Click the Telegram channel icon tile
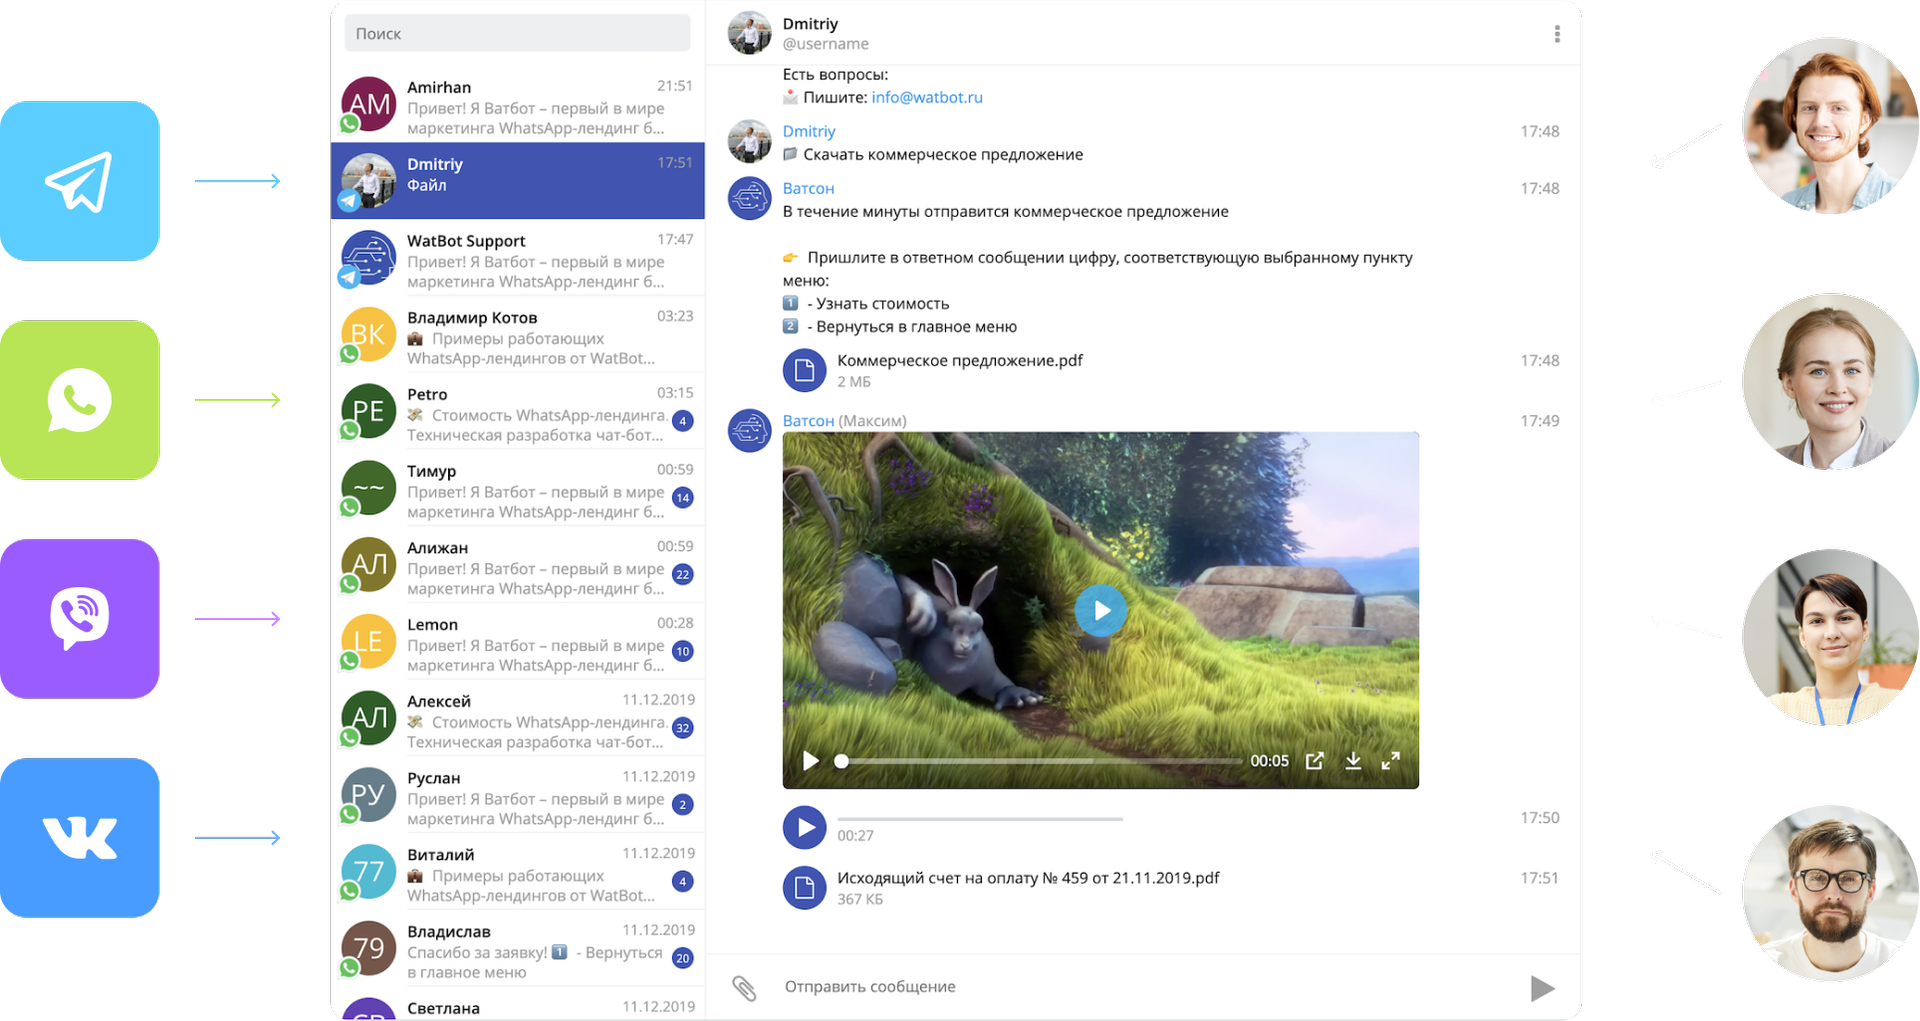 [x=80, y=181]
